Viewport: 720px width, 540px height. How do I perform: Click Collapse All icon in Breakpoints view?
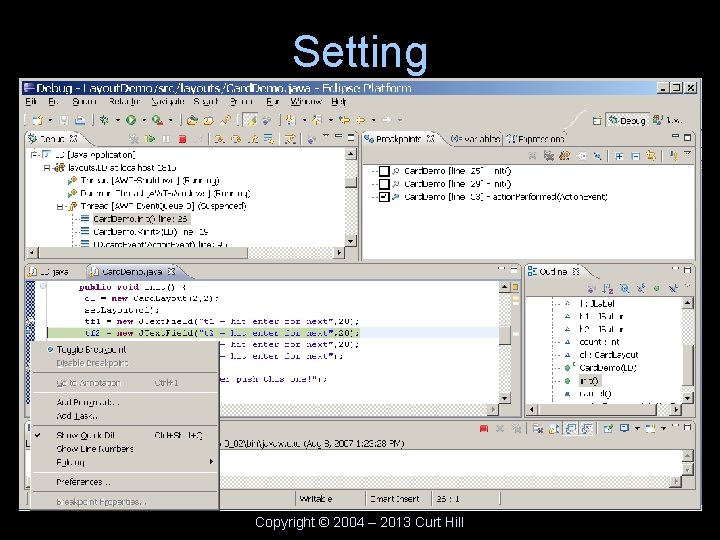pos(635,156)
